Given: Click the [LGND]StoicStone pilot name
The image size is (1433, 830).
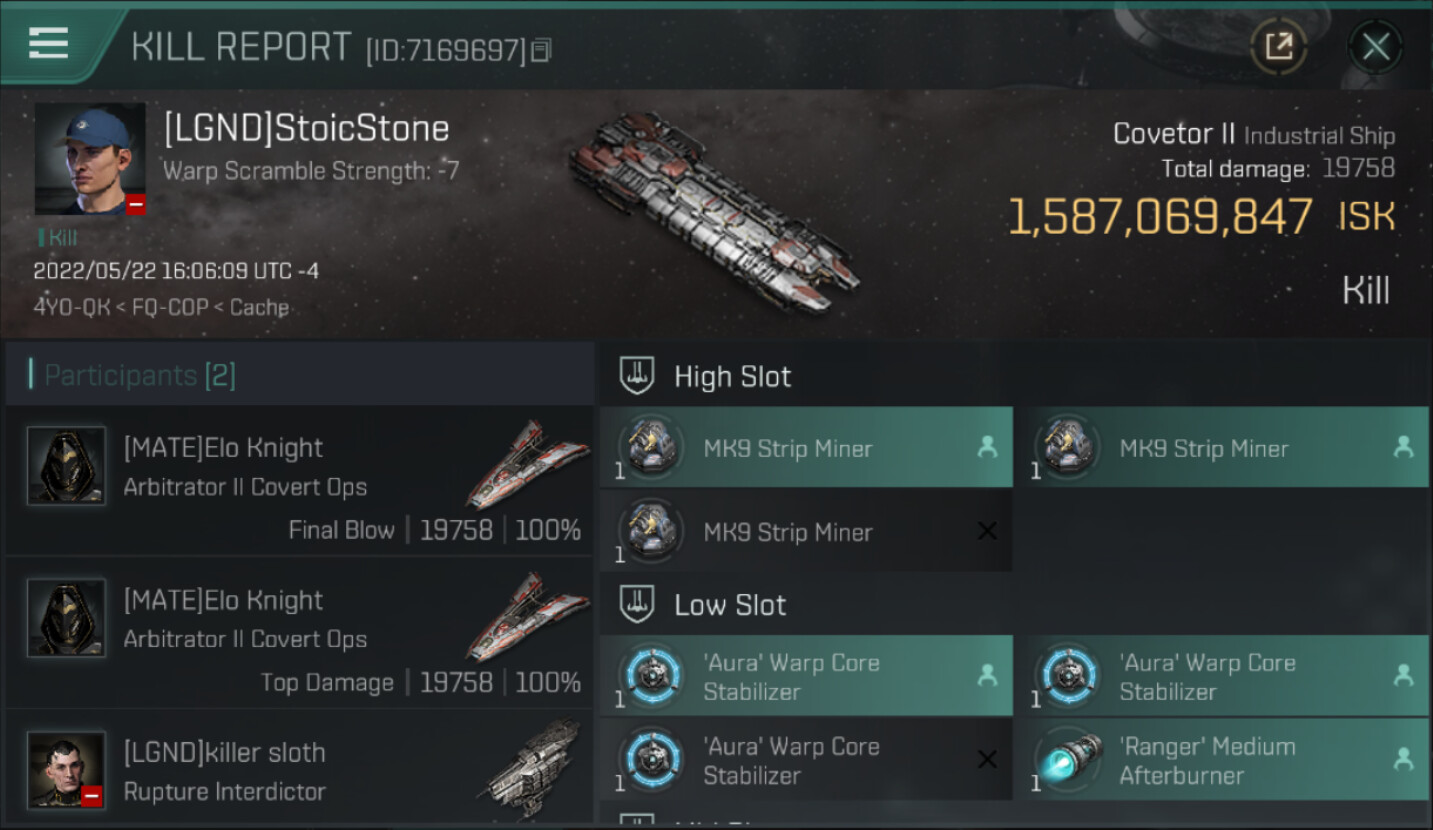Looking at the screenshot, I should [x=306, y=128].
